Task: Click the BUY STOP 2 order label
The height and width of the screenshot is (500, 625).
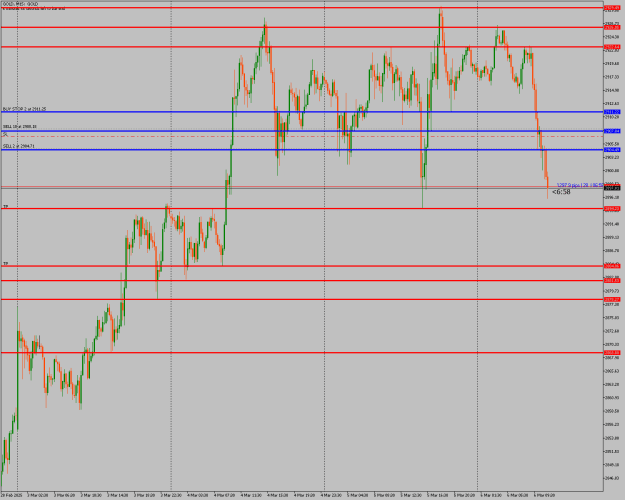Action: pos(24,109)
